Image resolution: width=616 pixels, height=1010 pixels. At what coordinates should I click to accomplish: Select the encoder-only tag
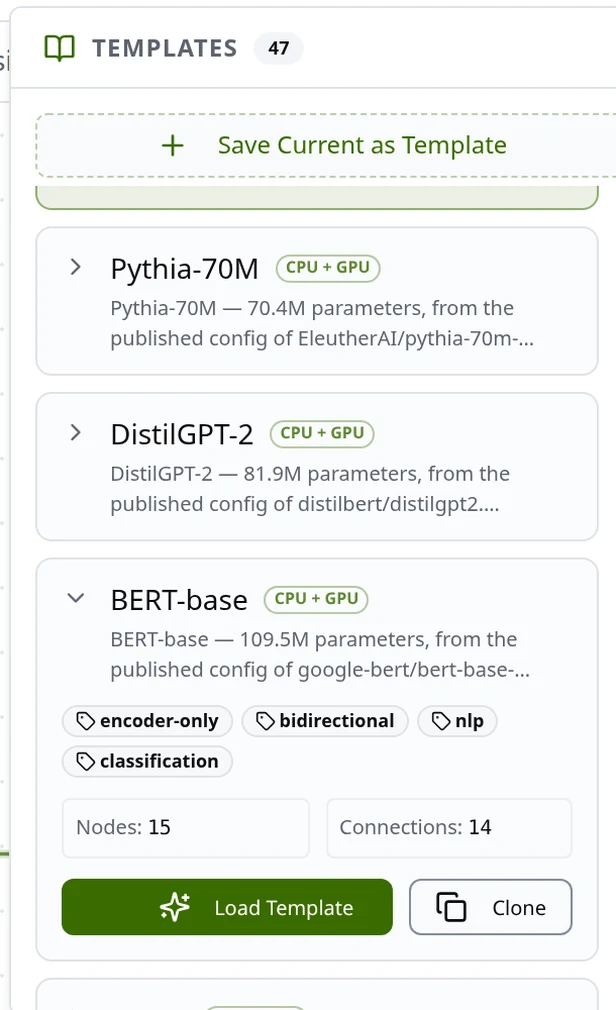click(147, 721)
